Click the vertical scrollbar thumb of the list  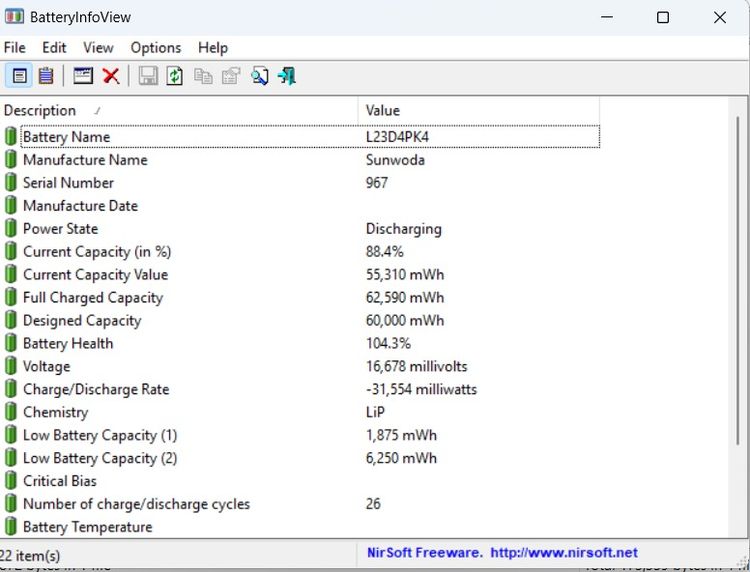pyautogui.click(x=738, y=279)
